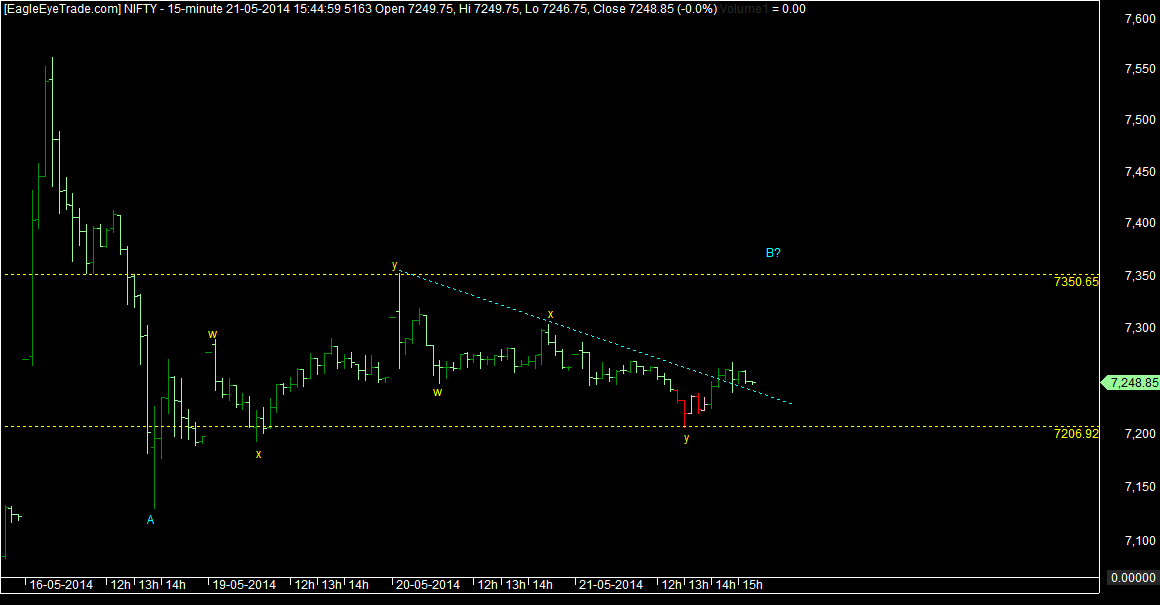Screen dimensions: 1160x605
Task: Click the 0.00000 value below price axis
Action: click(x=1133, y=578)
